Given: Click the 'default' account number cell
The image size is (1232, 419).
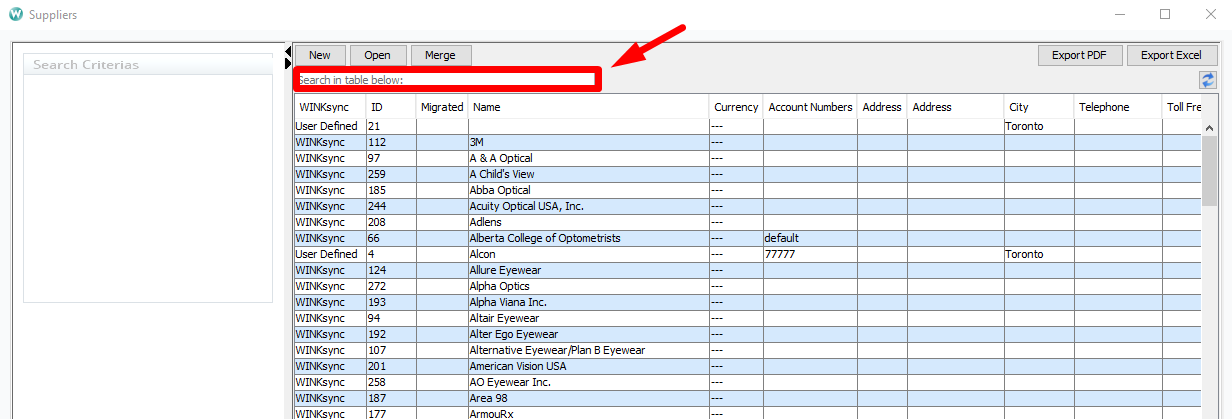Looking at the screenshot, I should click(810, 238).
